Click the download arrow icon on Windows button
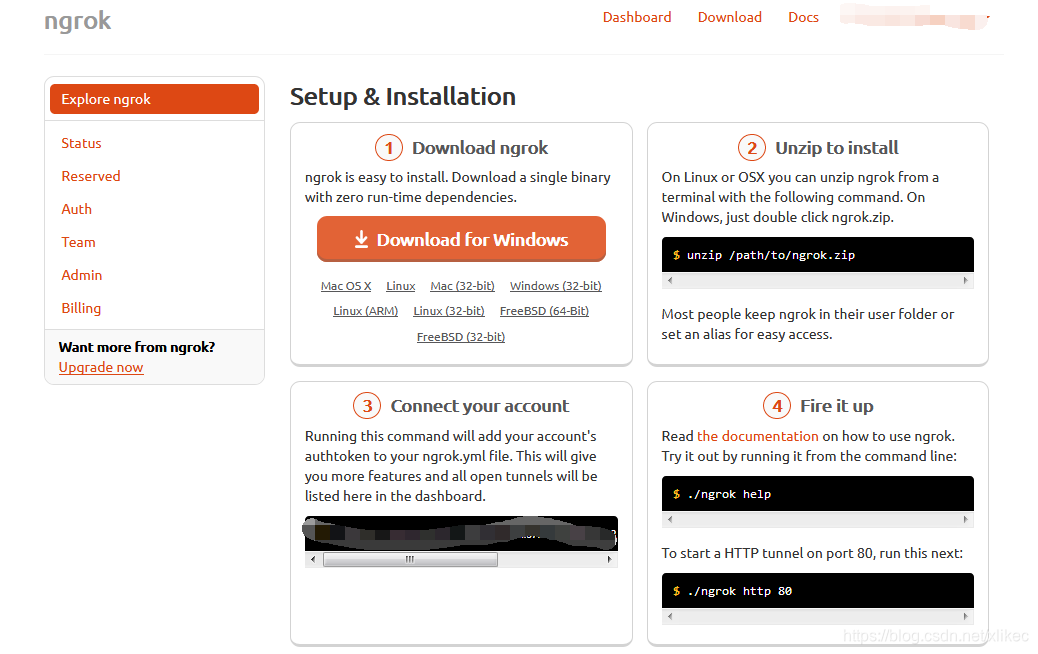1038x654 pixels. pos(361,239)
